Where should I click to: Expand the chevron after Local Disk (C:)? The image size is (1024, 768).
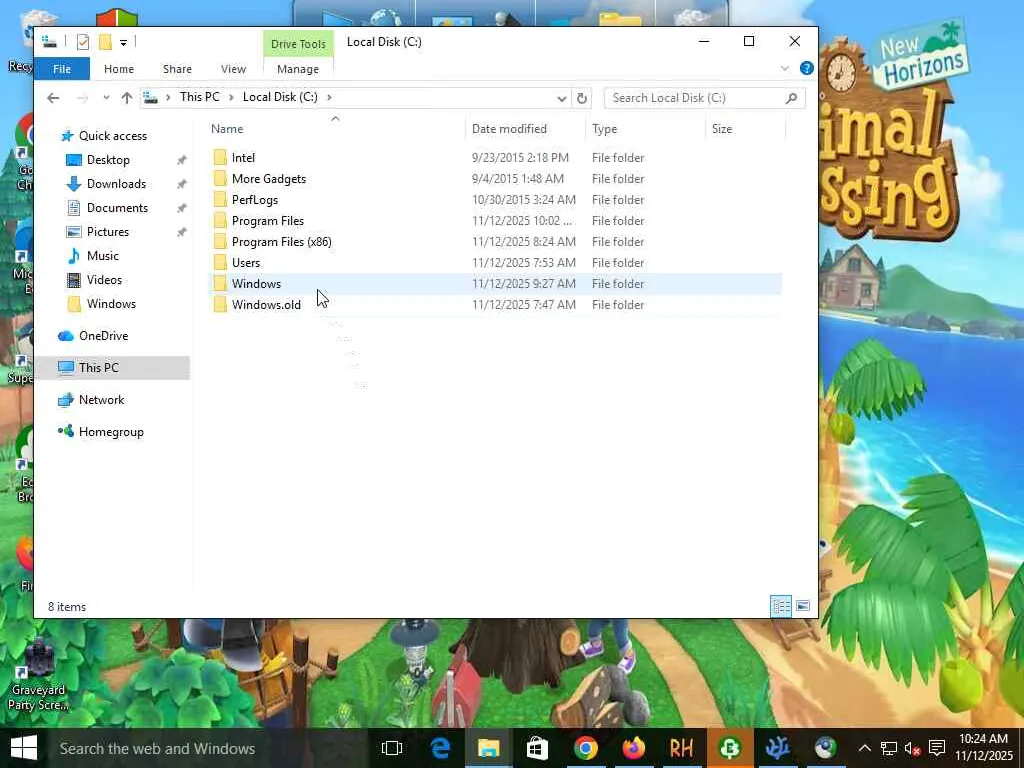(329, 97)
